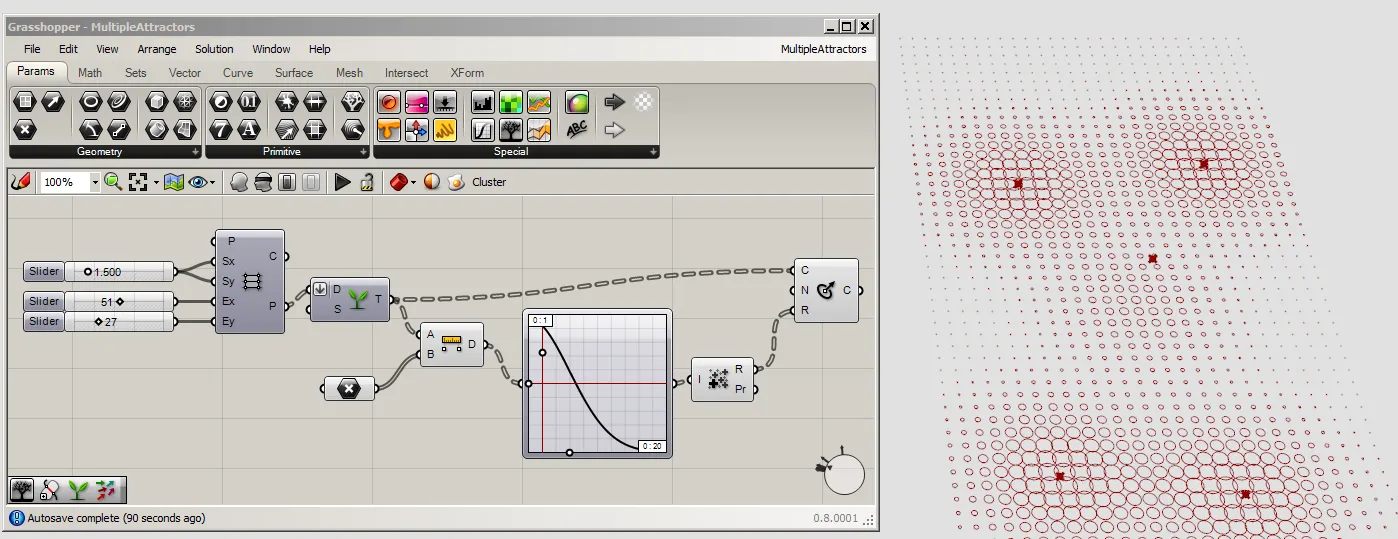The image size is (1398, 539).
Task: Switch to the Intersect tab
Action: (406, 73)
